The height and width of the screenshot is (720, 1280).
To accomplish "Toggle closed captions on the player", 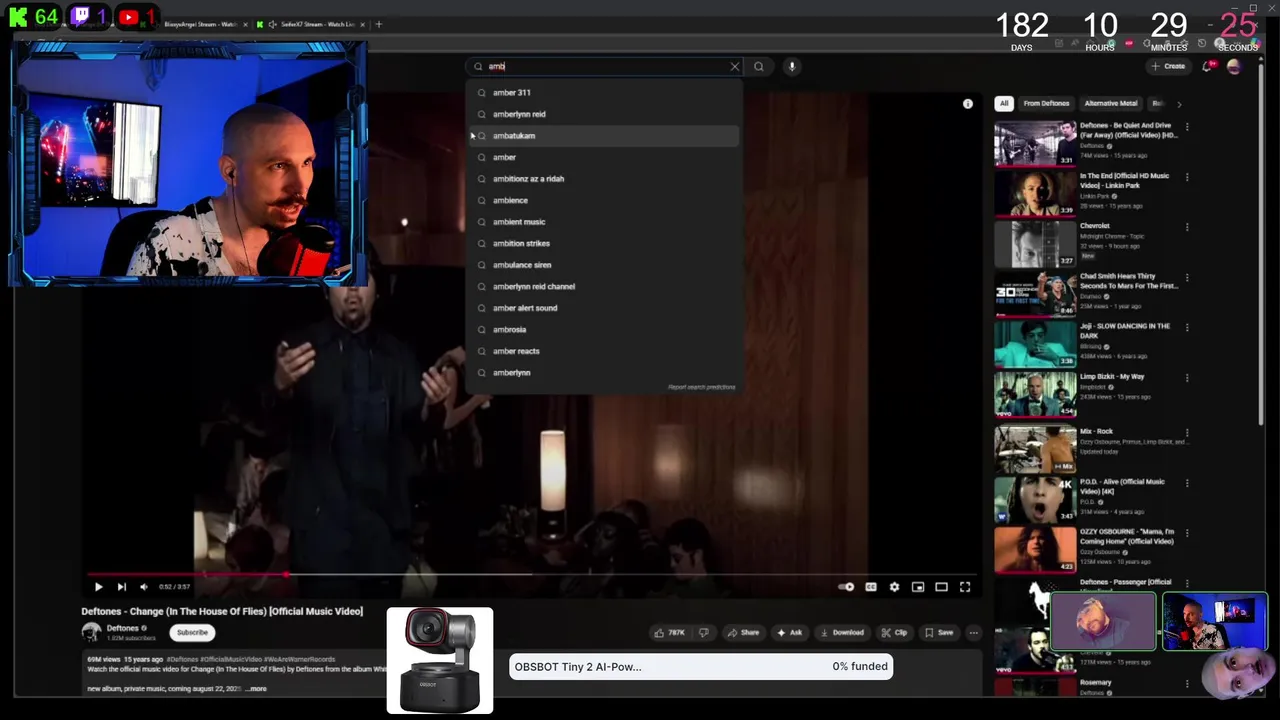I will tap(871, 587).
